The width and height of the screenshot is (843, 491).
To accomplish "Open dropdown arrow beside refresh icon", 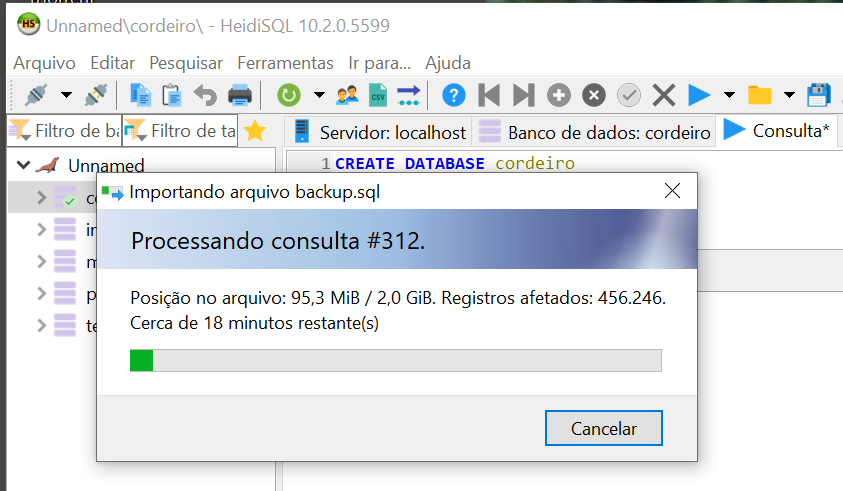I will (319, 95).
